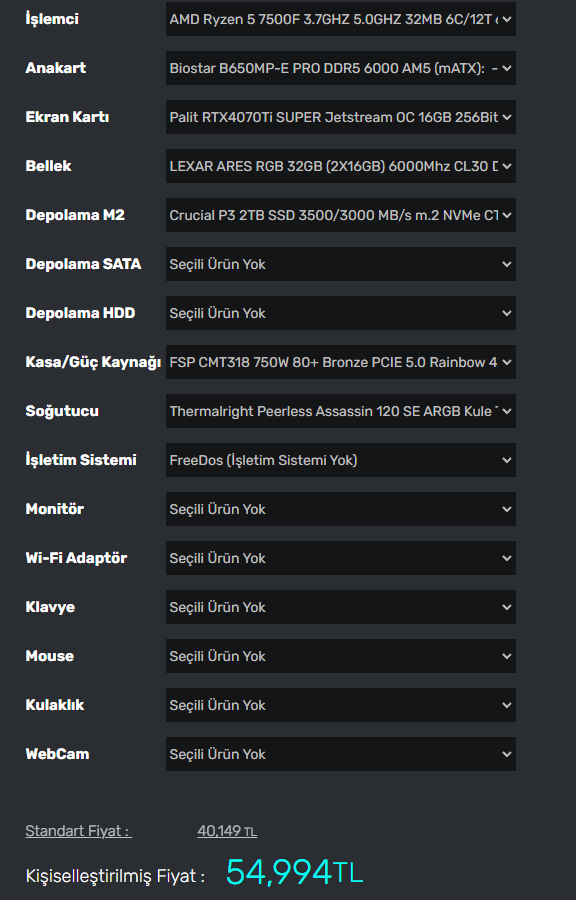Viewport: 576px width, 900px height.
Task: Open the Wi-Fi Adaptör dropdown
Action: click(x=341, y=558)
